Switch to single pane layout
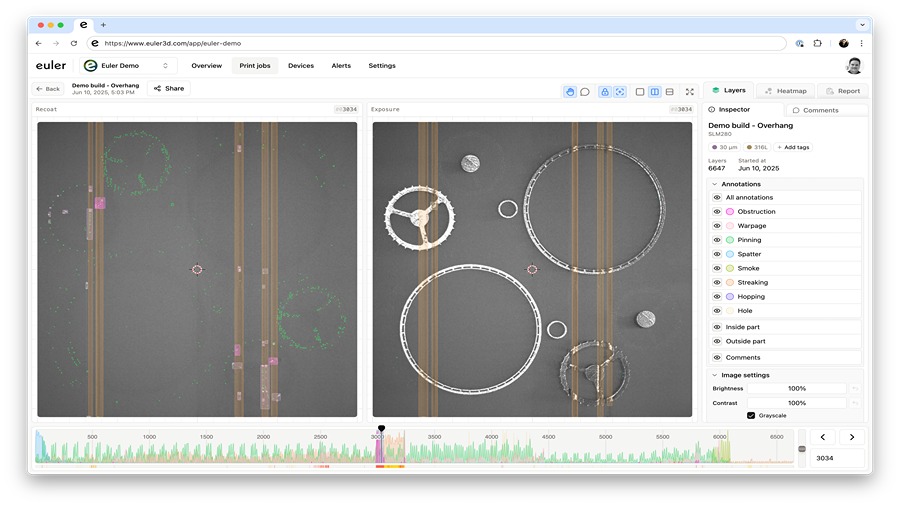The image size is (900, 506). click(x=640, y=92)
